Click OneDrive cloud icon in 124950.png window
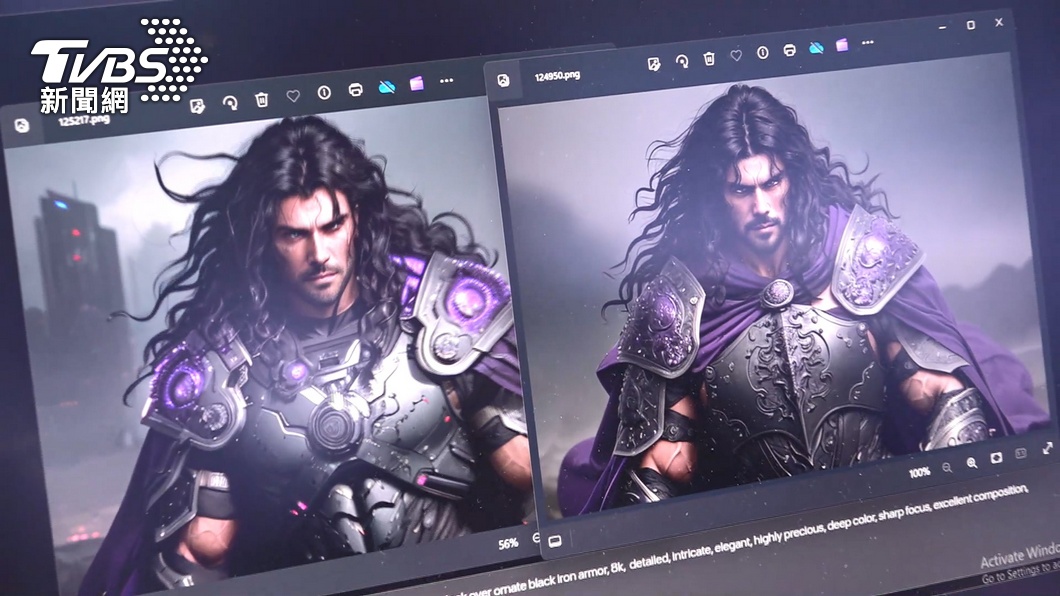This screenshot has width=1060, height=596. point(816,47)
